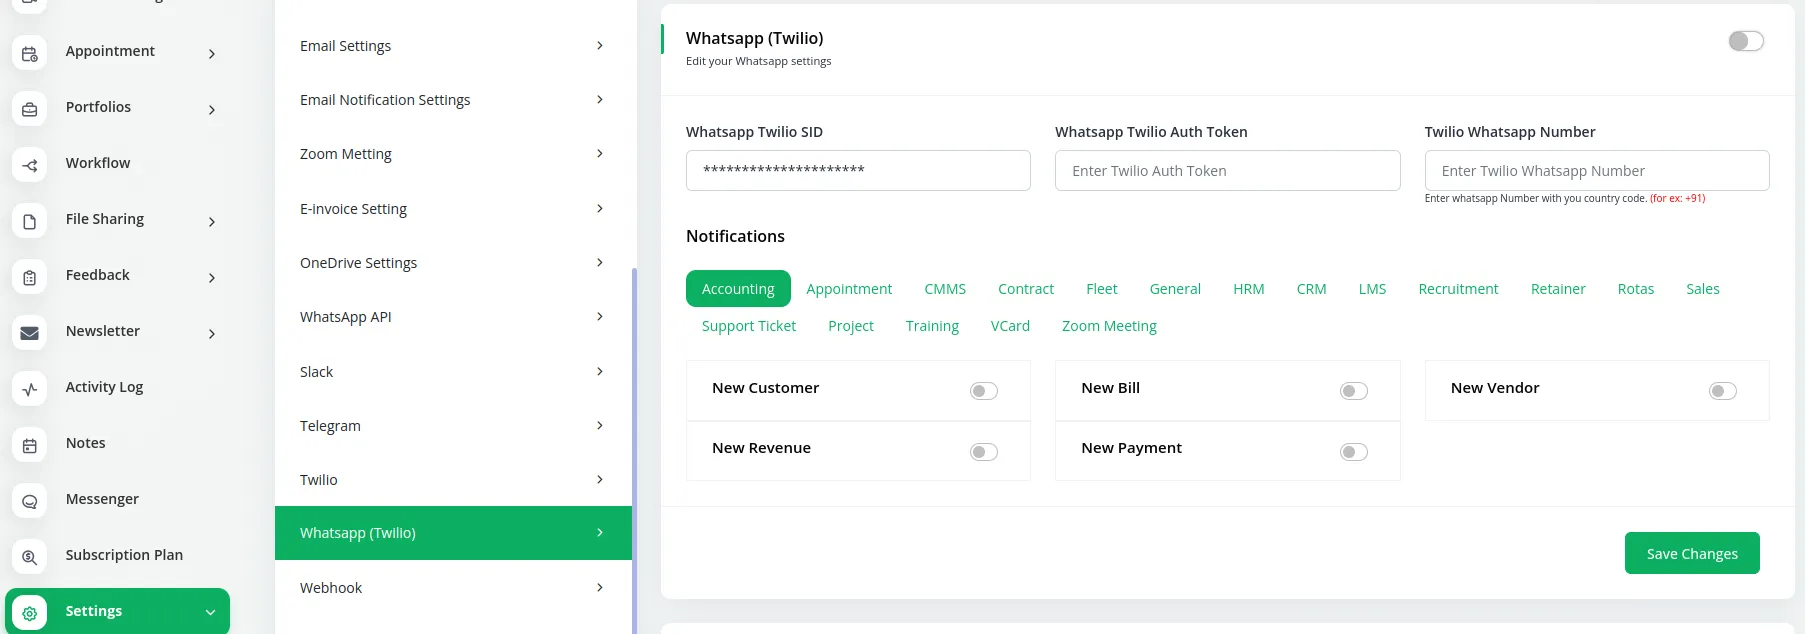
Task: Click the Save Changes button
Action: (1691, 553)
